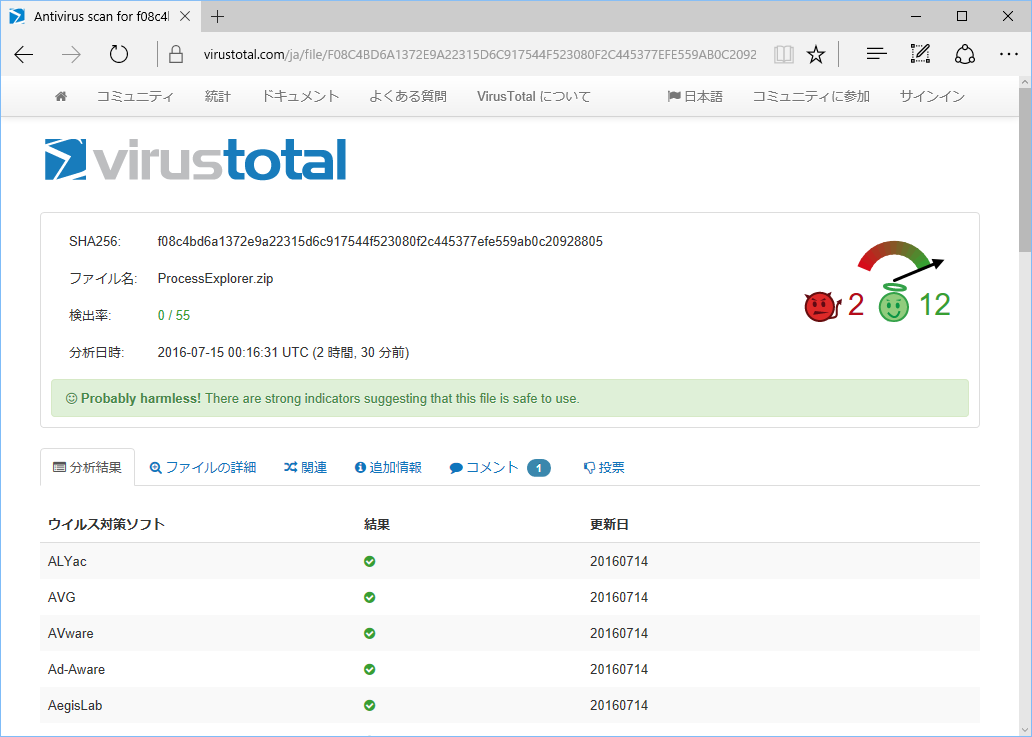The height and width of the screenshot is (737, 1032).
Task: Click Probably harmless! notice
Action: point(510,398)
